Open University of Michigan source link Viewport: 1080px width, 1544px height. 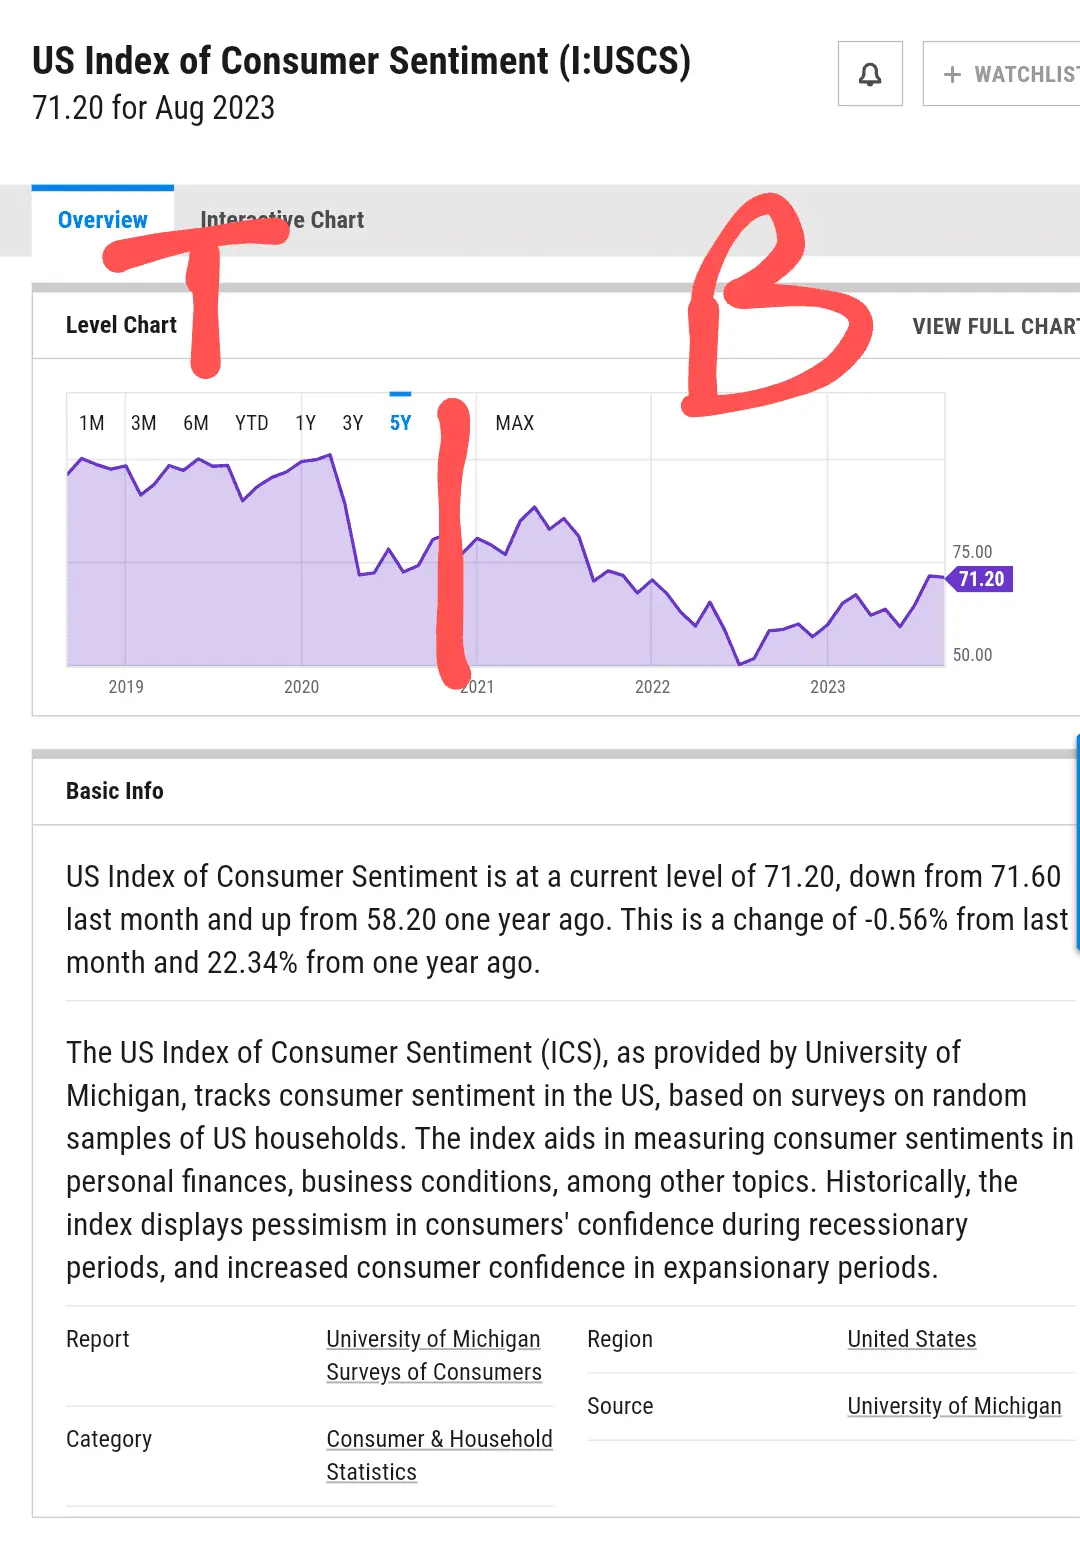tap(954, 1406)
